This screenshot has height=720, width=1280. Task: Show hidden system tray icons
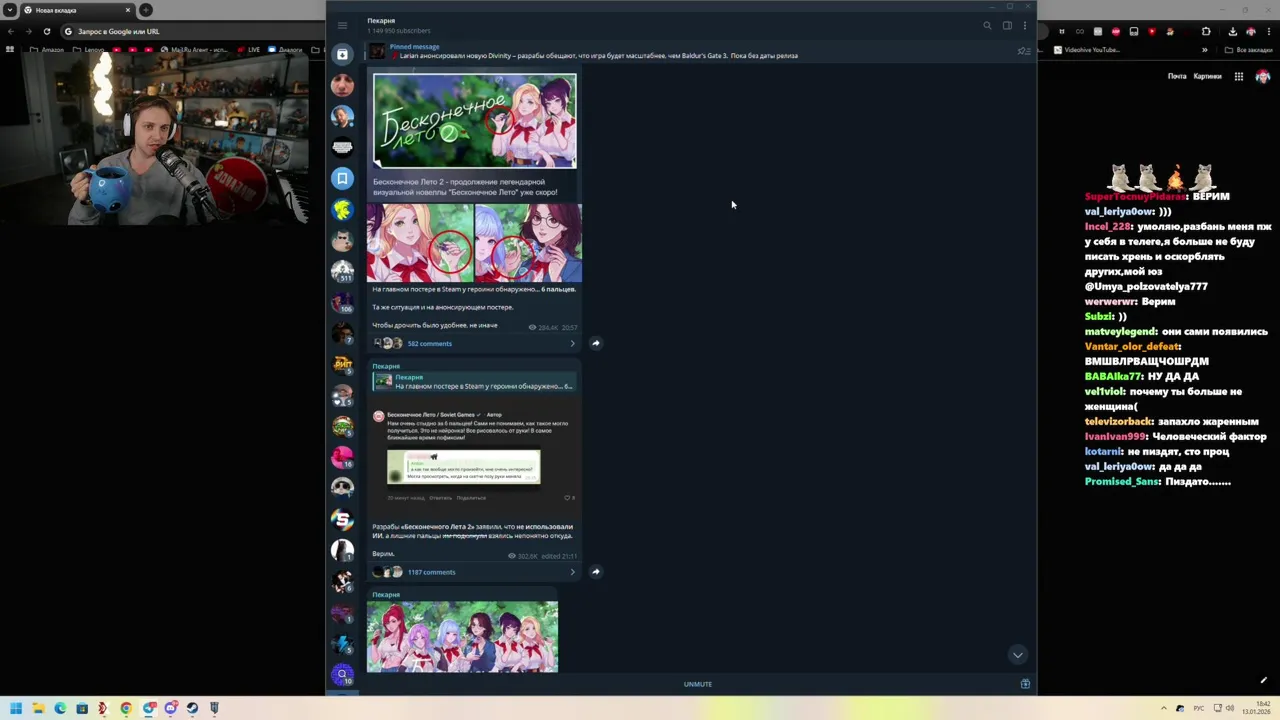(x=1164, y=708)
